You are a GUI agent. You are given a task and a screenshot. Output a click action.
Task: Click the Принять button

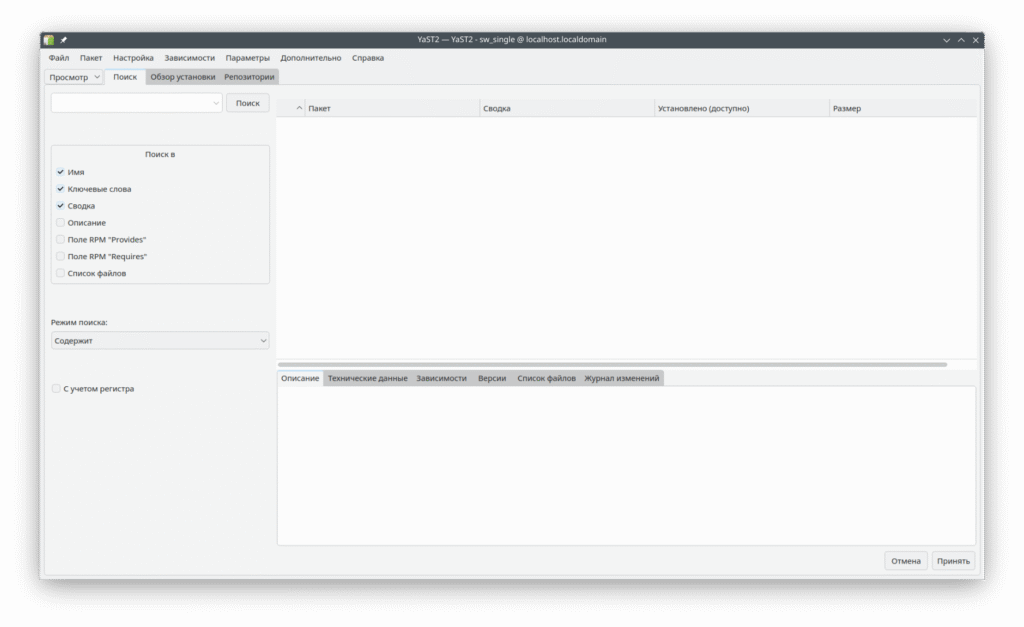(x=953, y=561)
